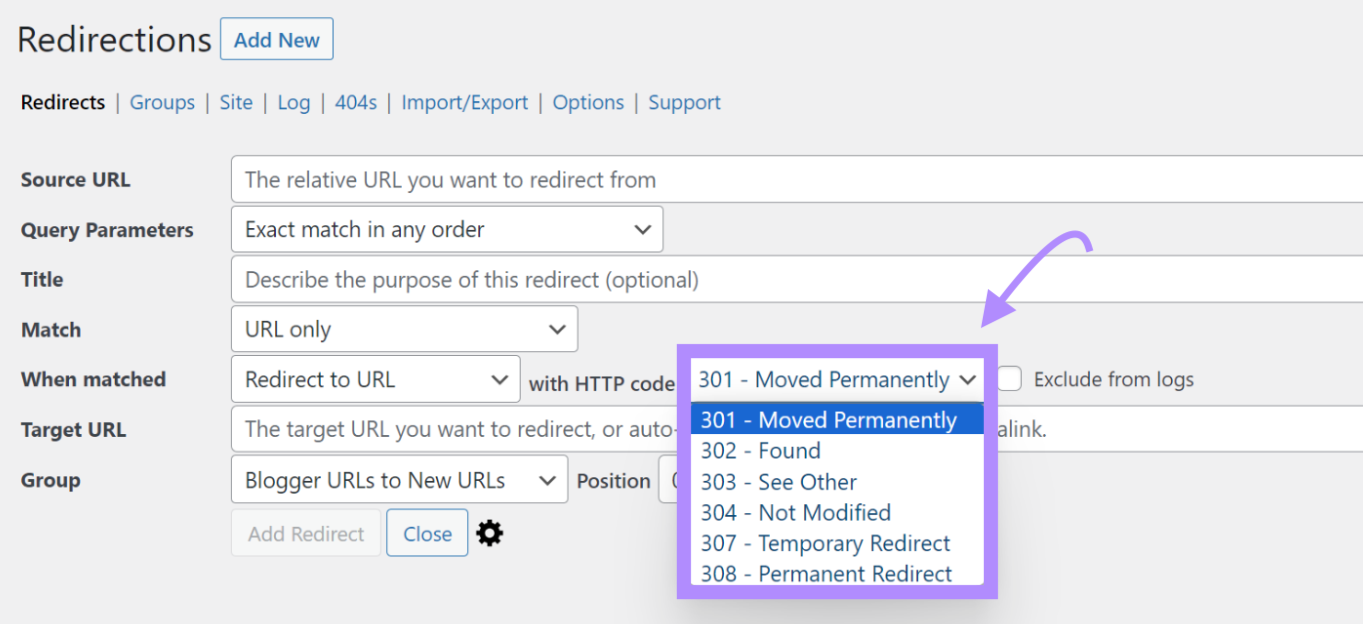Click the Close button

point(426,532)
